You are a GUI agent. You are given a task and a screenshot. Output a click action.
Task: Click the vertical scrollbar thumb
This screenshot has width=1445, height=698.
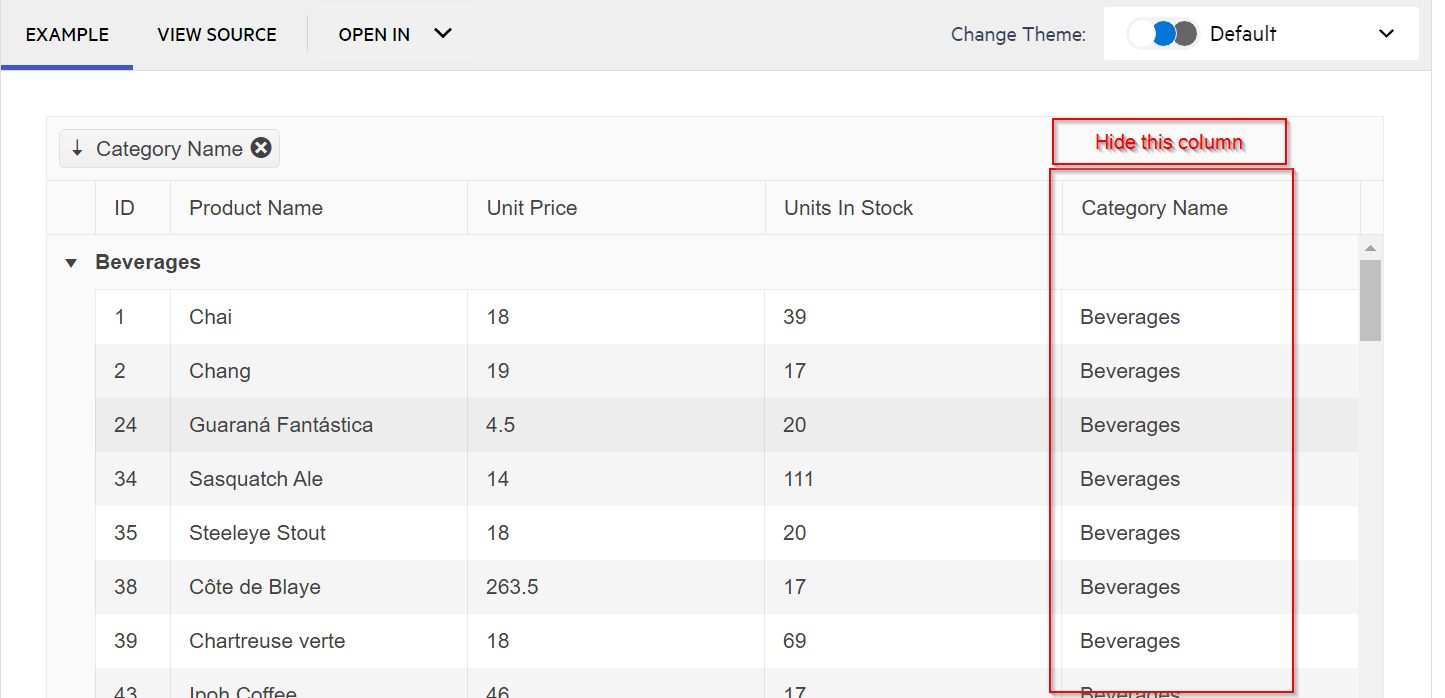click(x=1370, y=299)
